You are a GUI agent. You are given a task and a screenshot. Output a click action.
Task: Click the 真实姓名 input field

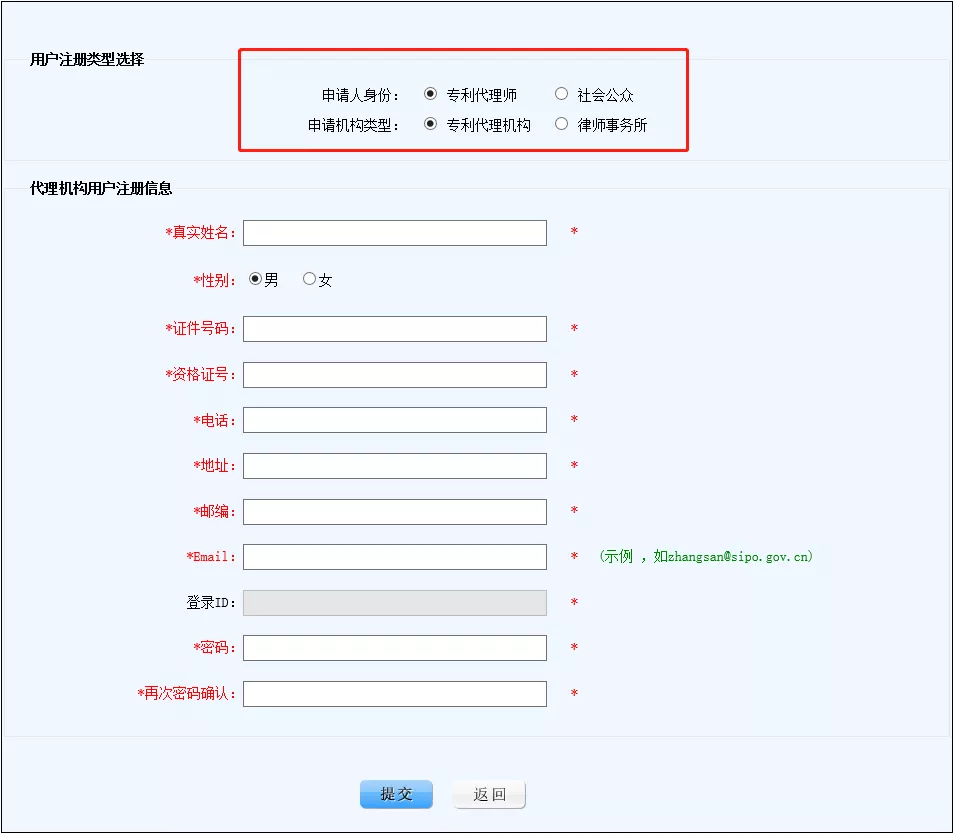[x=395, y=233]
